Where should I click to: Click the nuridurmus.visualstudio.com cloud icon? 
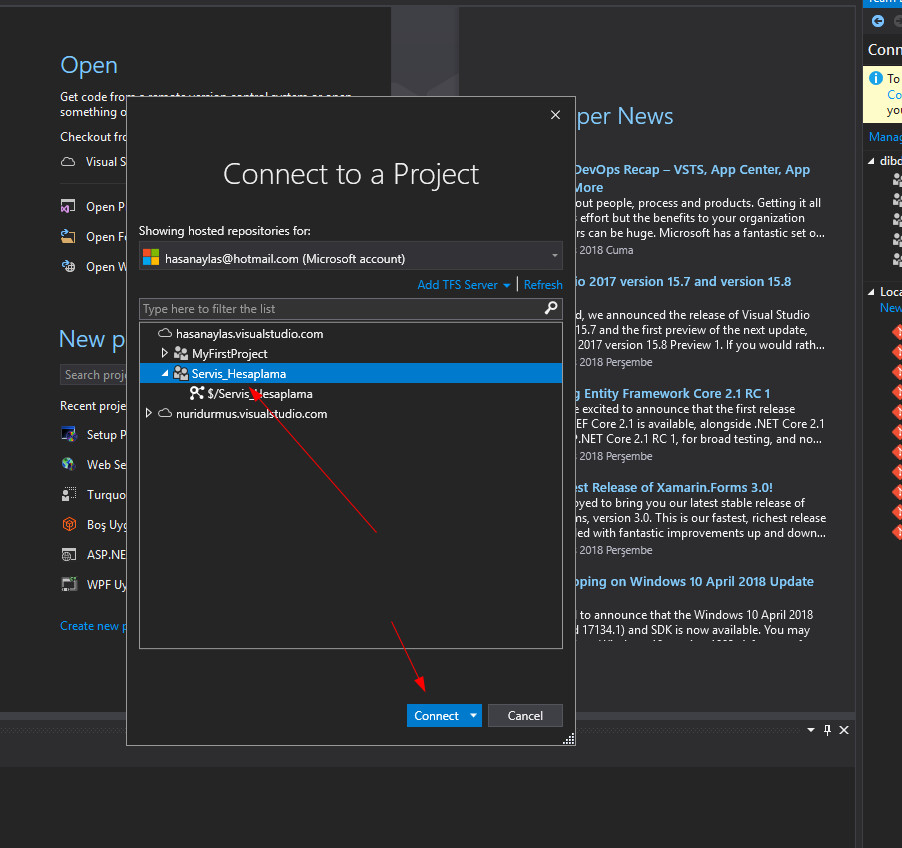165,413
